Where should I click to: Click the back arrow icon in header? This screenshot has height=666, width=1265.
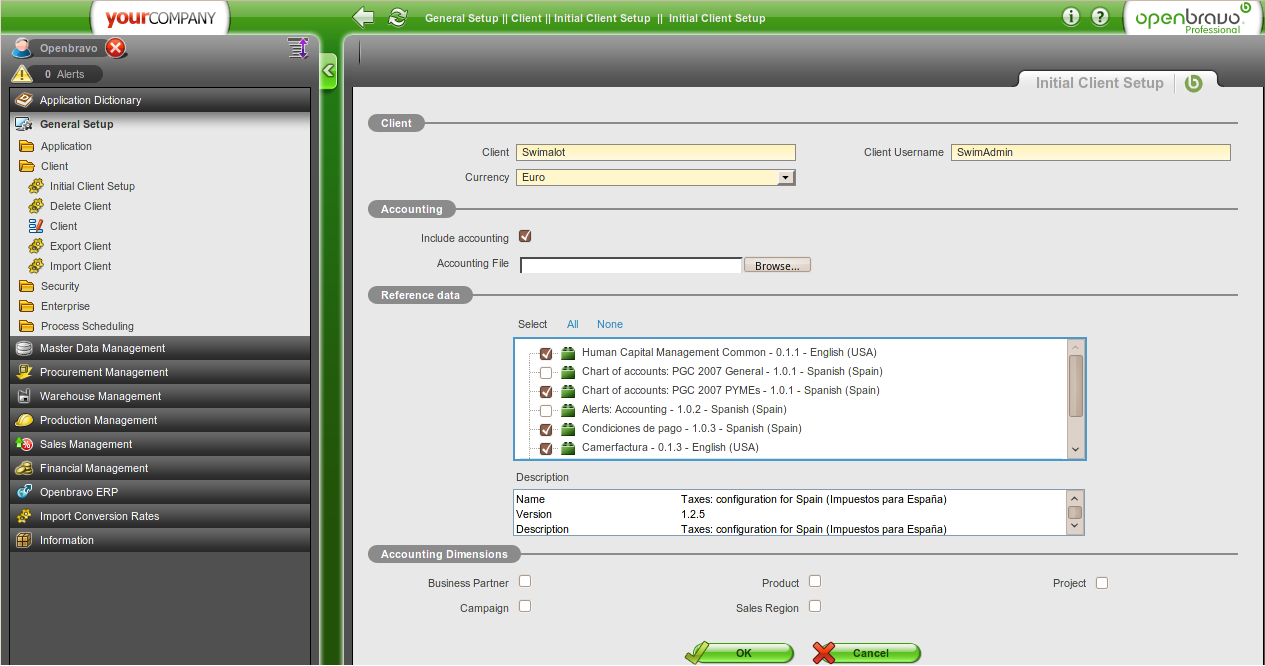click(x=364, y=17)
